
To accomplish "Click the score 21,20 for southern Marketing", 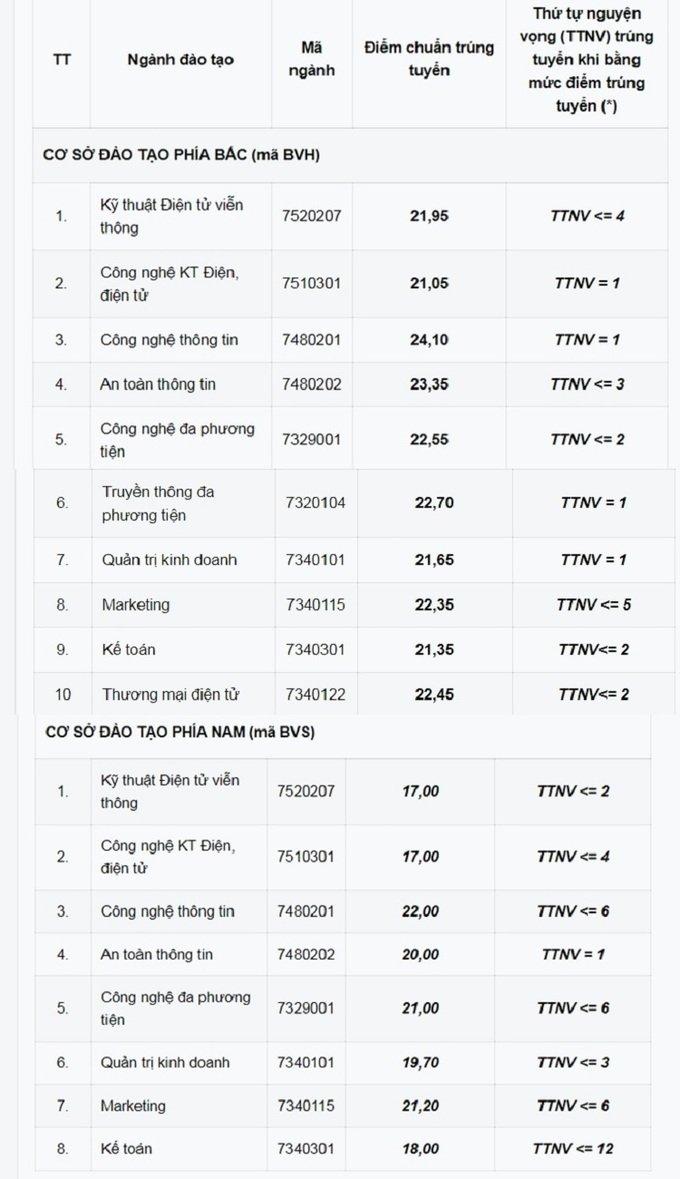I will coord(420,1105).
